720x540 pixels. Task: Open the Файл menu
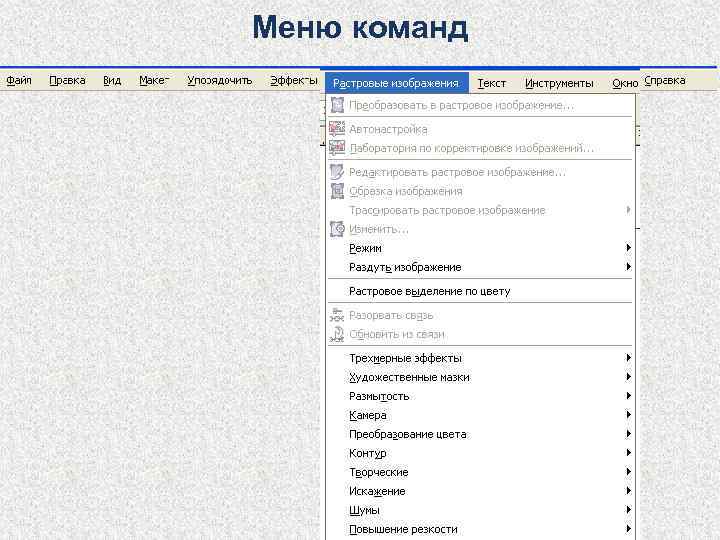click(x=19, y=80)
